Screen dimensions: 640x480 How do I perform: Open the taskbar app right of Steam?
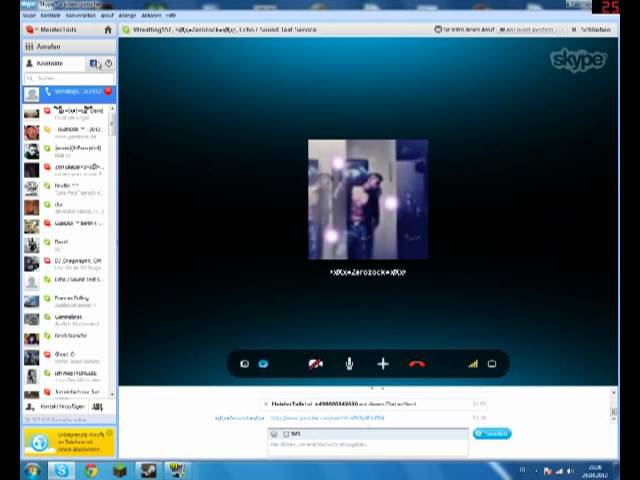point(177,471)
